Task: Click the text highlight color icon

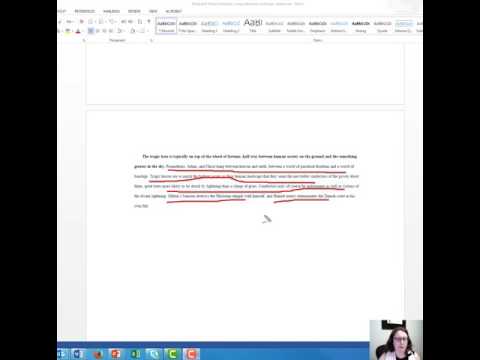Action: click(68, 31)
